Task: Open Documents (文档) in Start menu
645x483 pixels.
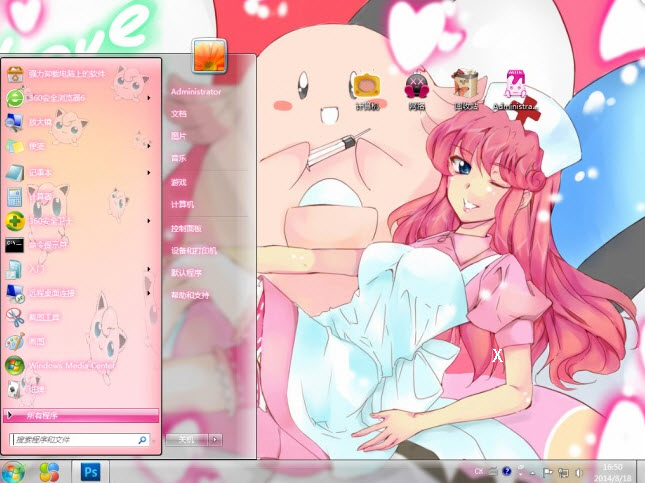Action: tap(179, 114)
